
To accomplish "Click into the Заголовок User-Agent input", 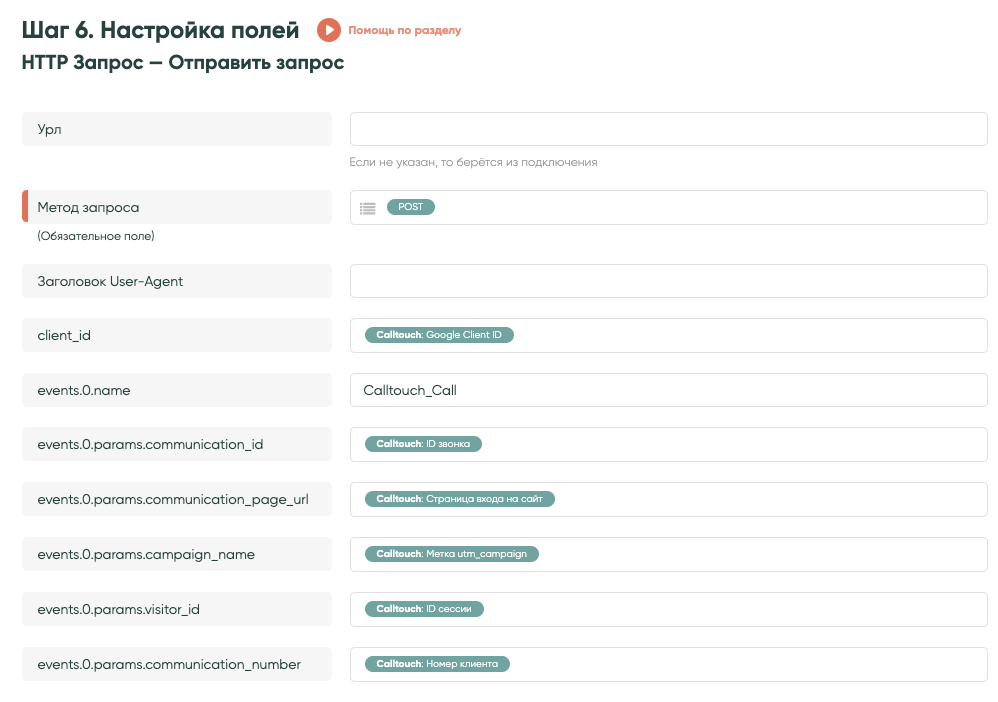I will pos(668,281).
